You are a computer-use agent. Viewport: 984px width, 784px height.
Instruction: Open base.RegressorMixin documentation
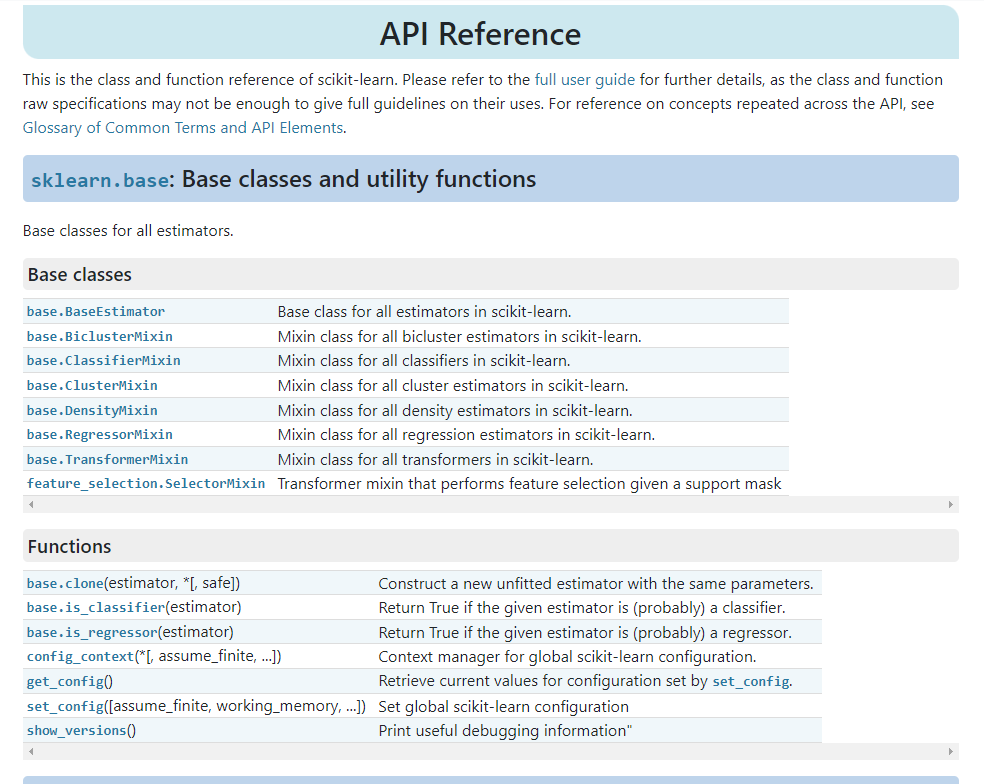pyautogui.click(x=100, y=434)
